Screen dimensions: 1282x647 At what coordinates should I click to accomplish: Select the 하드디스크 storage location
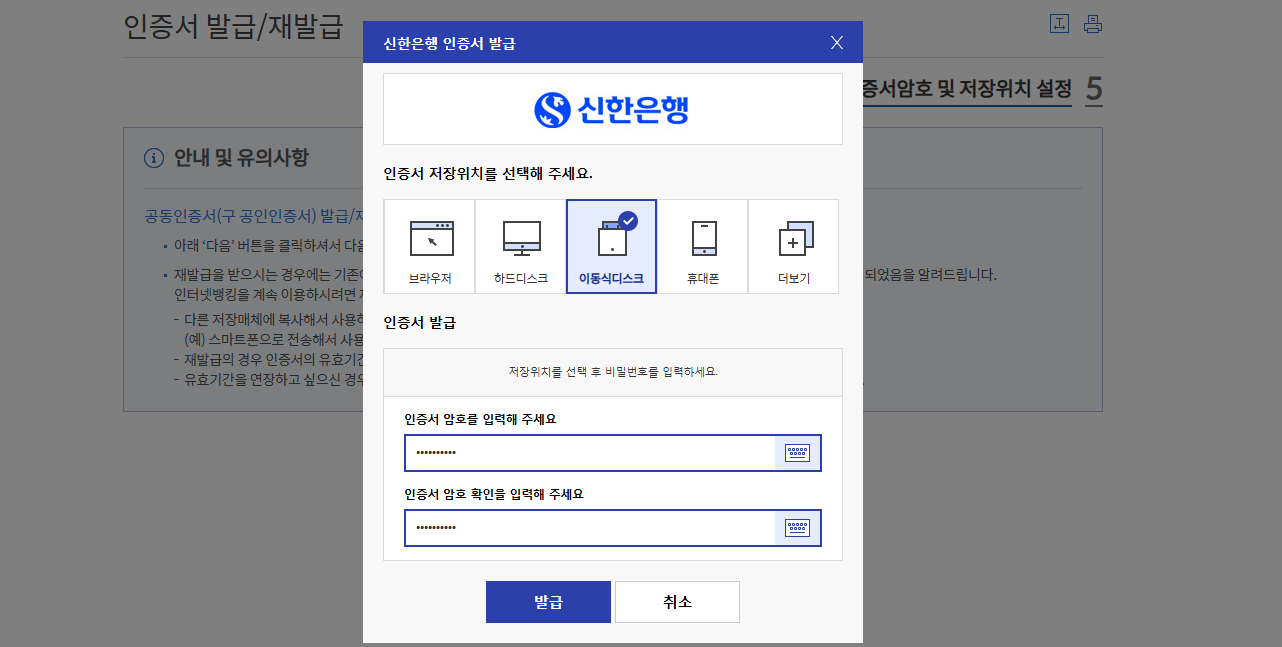[x=521, y=247]
